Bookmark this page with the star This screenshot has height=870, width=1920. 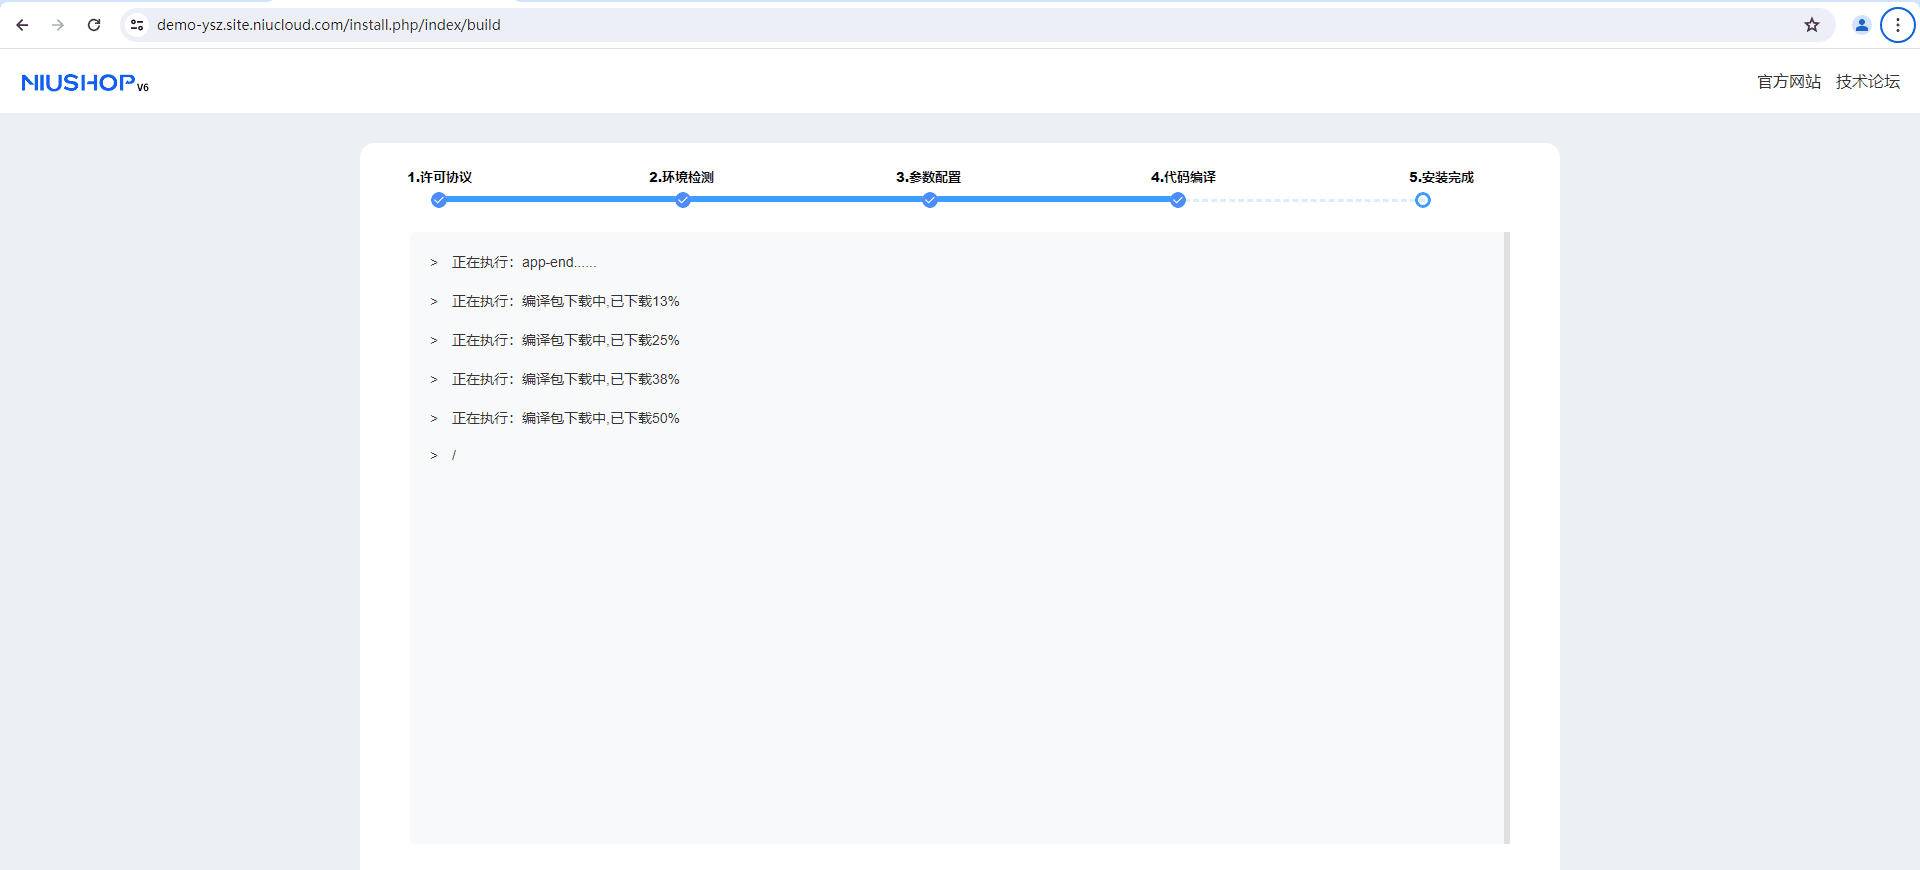(x=1811, y=25)
